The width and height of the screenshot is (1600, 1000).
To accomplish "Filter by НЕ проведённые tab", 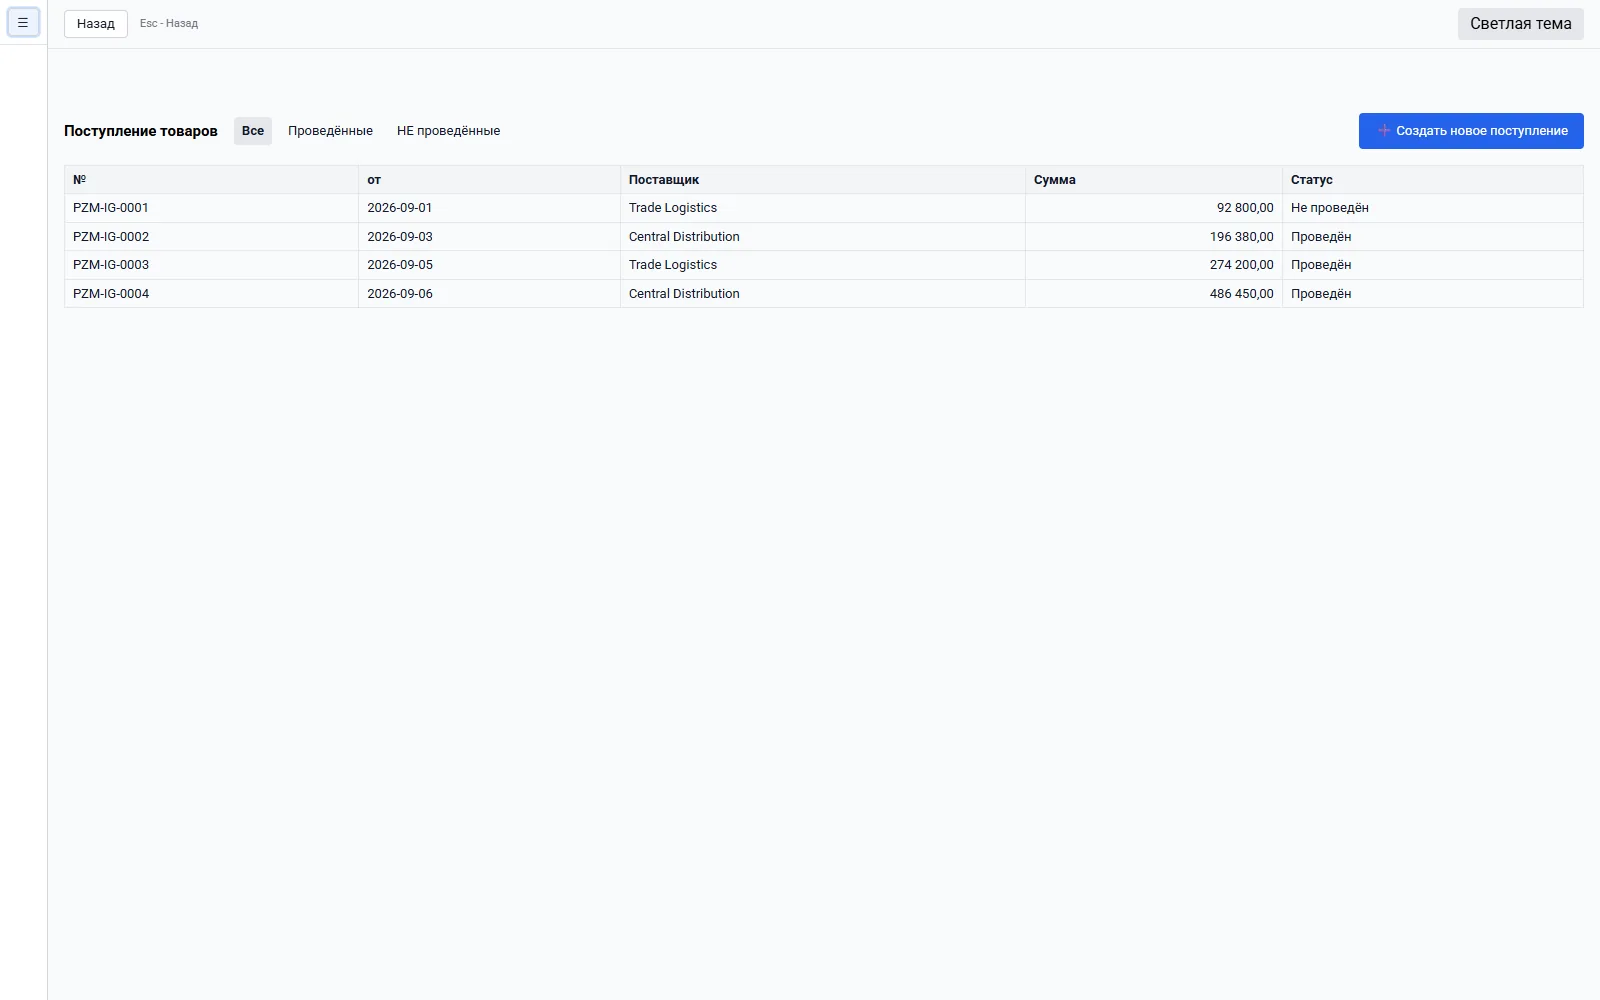I will pyautogui.click(x=448, y=131).
